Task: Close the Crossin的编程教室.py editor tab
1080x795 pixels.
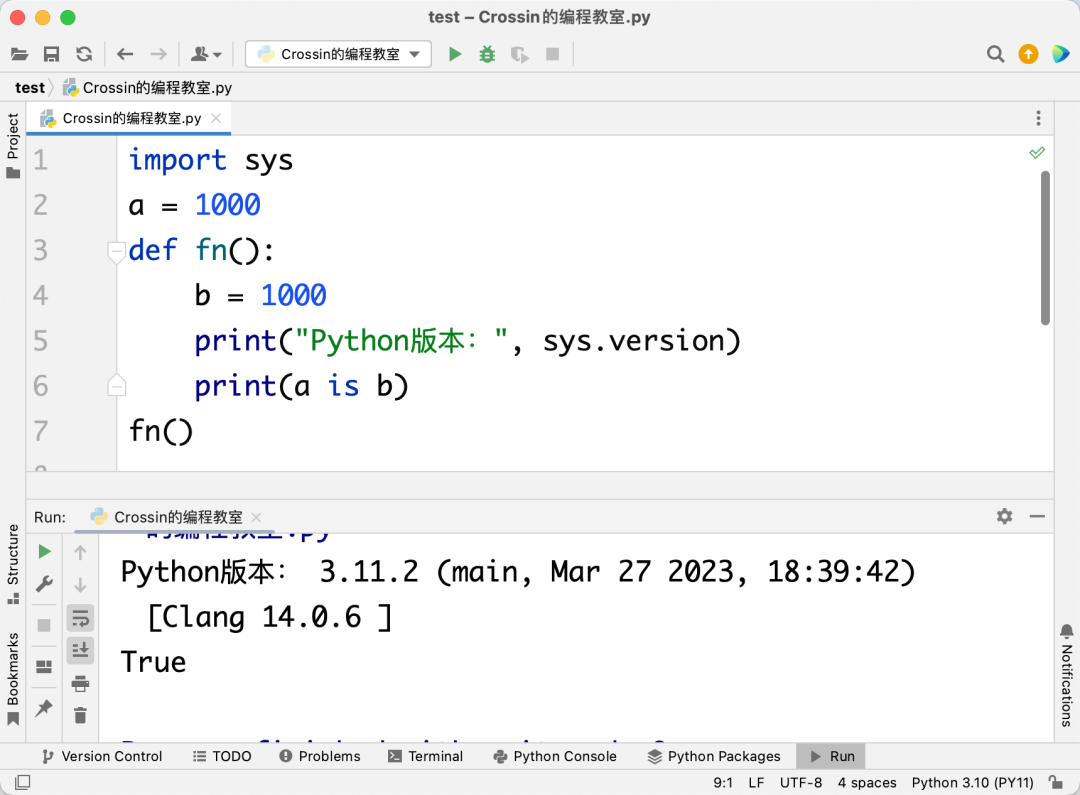Action: coord(216,118)
